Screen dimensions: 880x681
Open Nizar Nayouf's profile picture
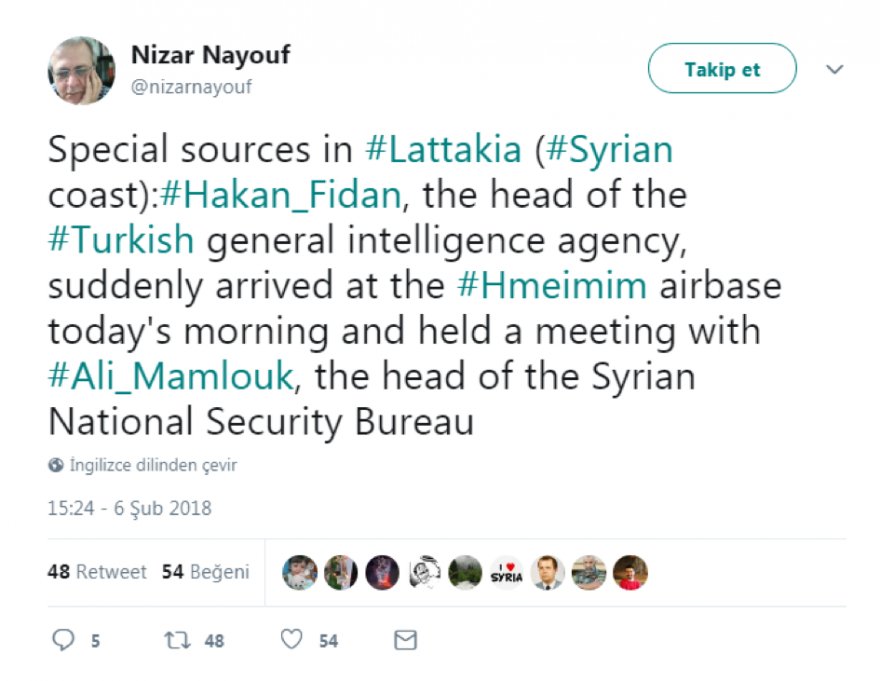[x=81, y=71]
